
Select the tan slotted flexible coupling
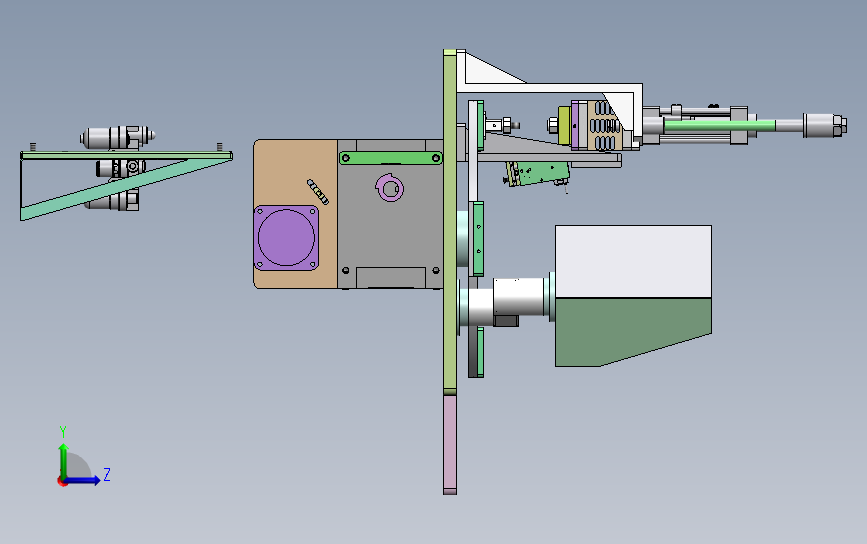point(603,125)
